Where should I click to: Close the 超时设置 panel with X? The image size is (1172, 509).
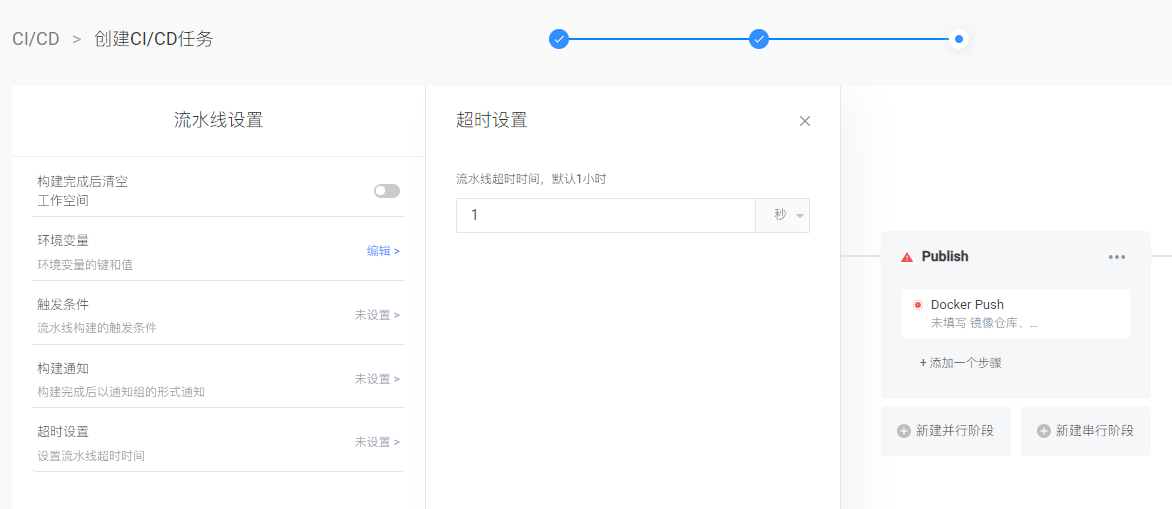pos(805,121)
